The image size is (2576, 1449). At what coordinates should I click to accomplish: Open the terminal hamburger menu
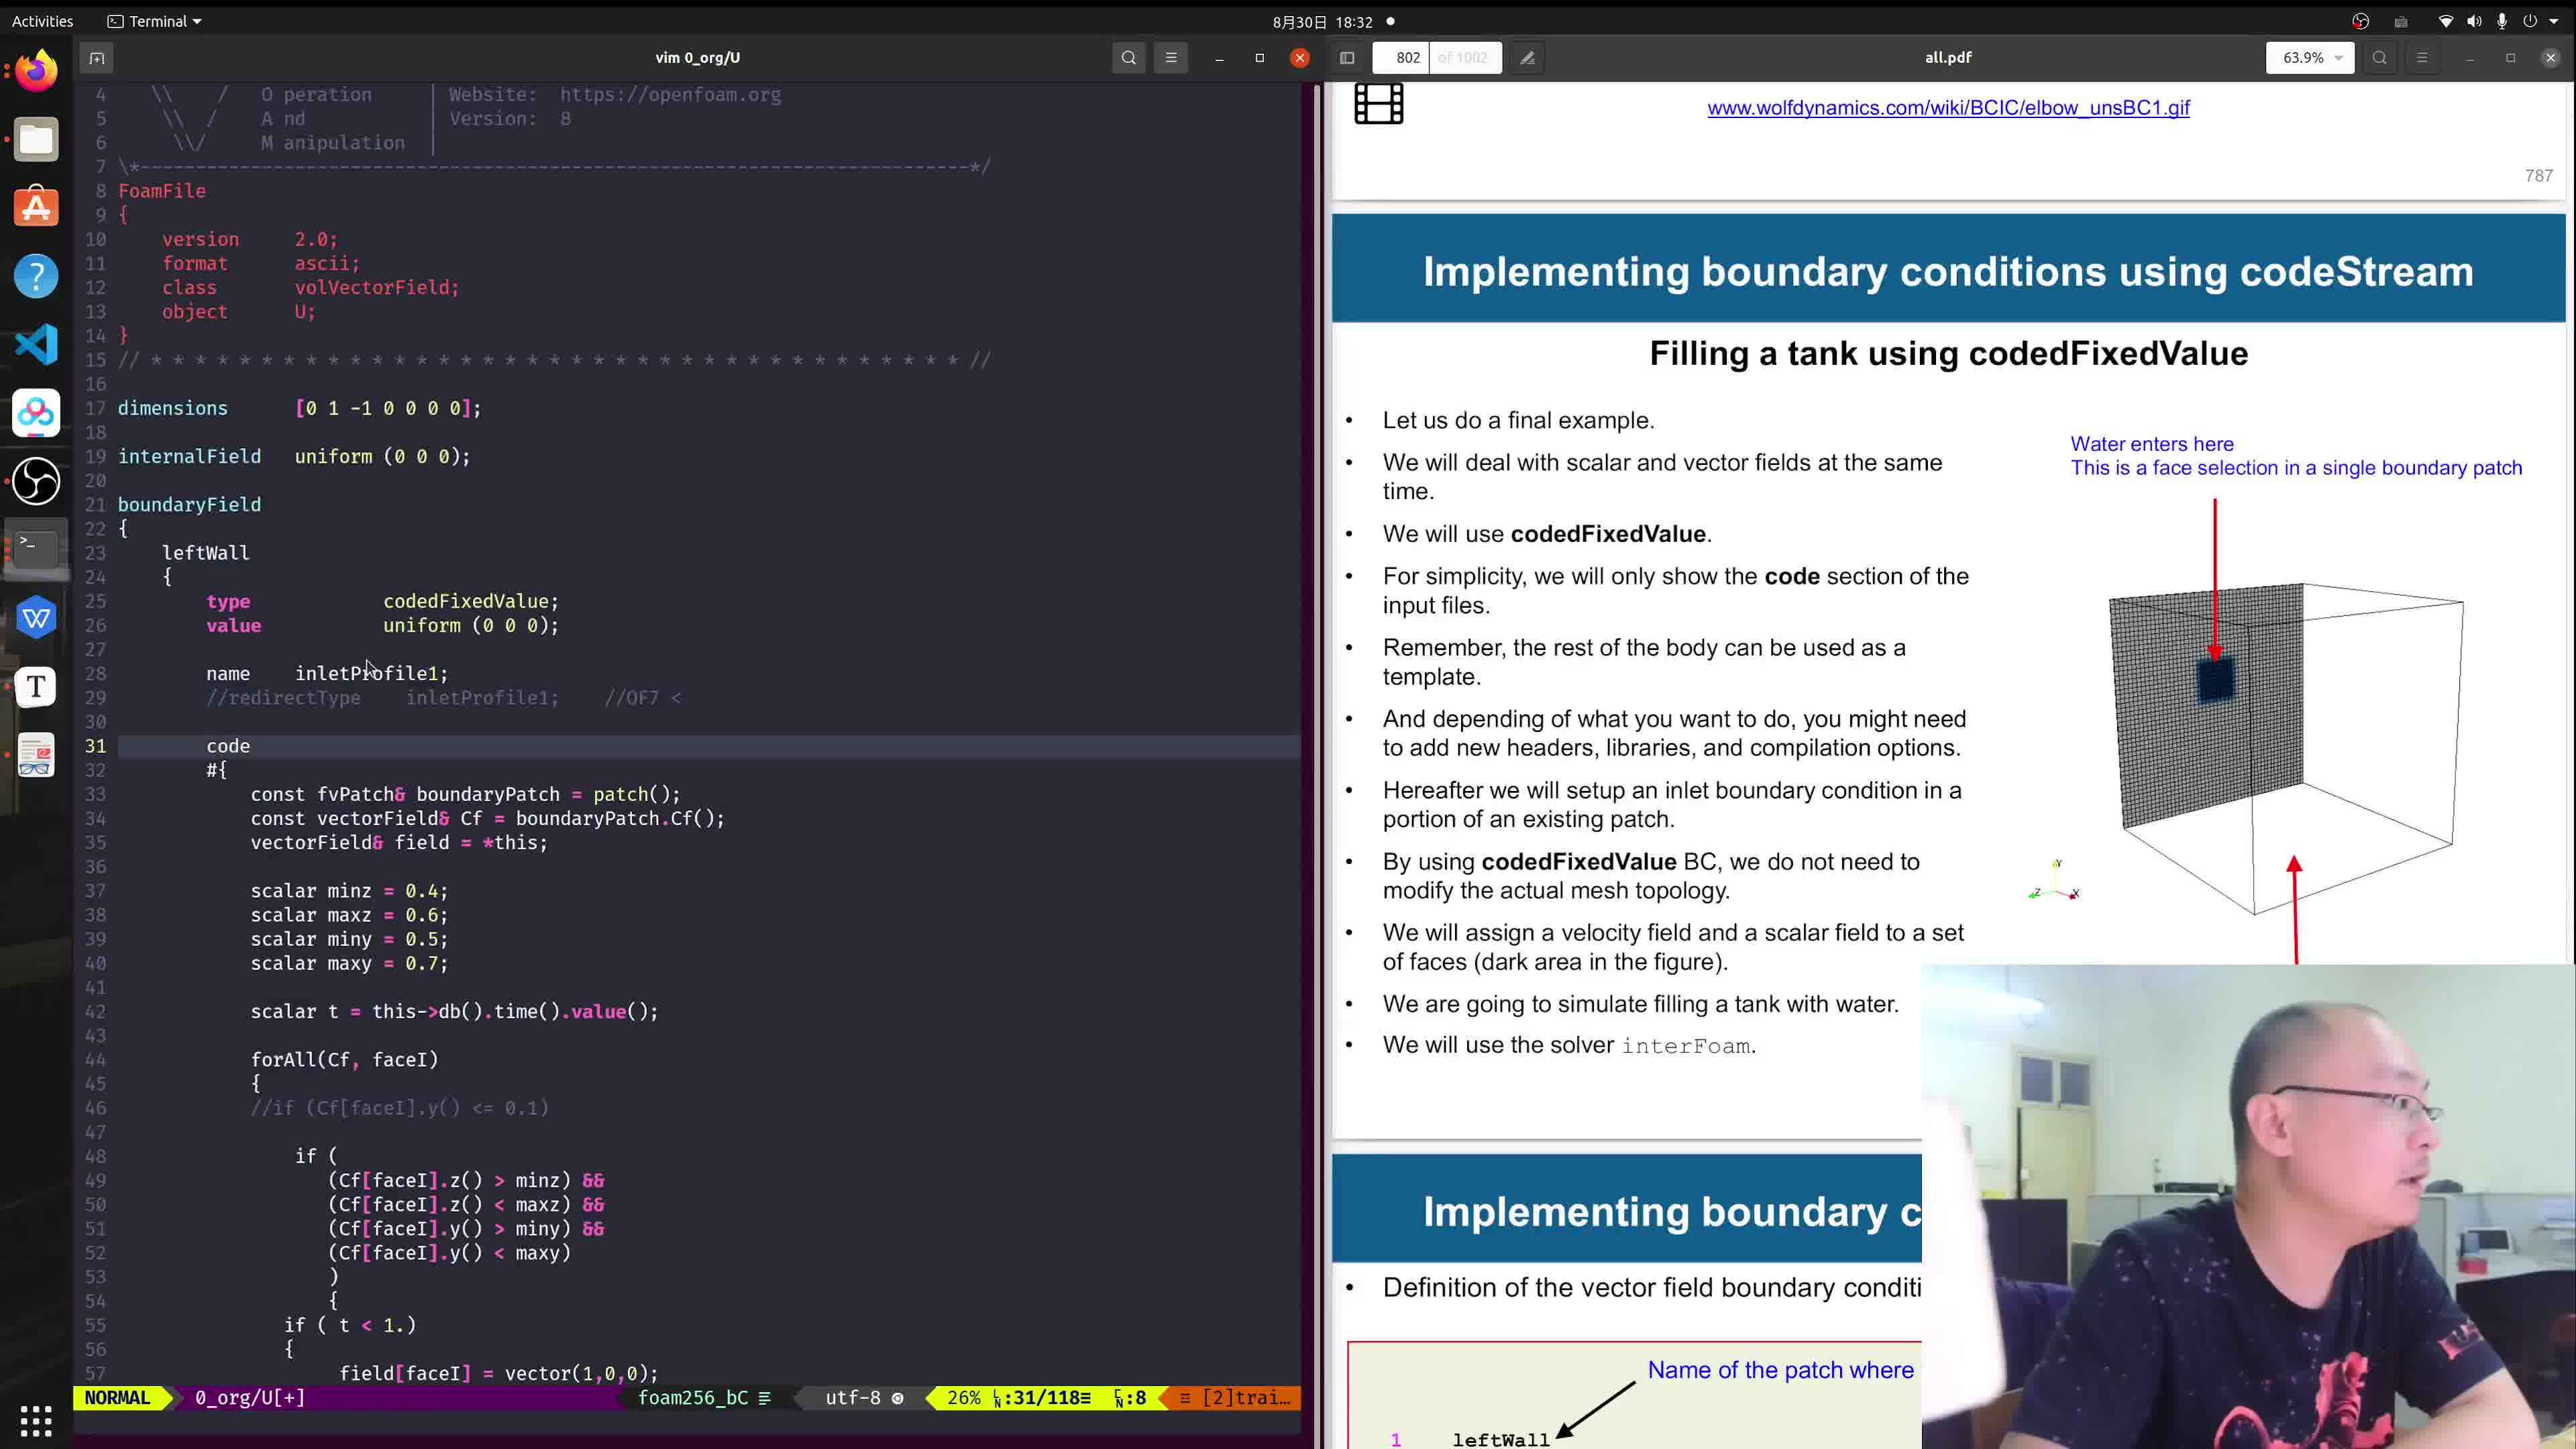click(x=1171, y=58)
